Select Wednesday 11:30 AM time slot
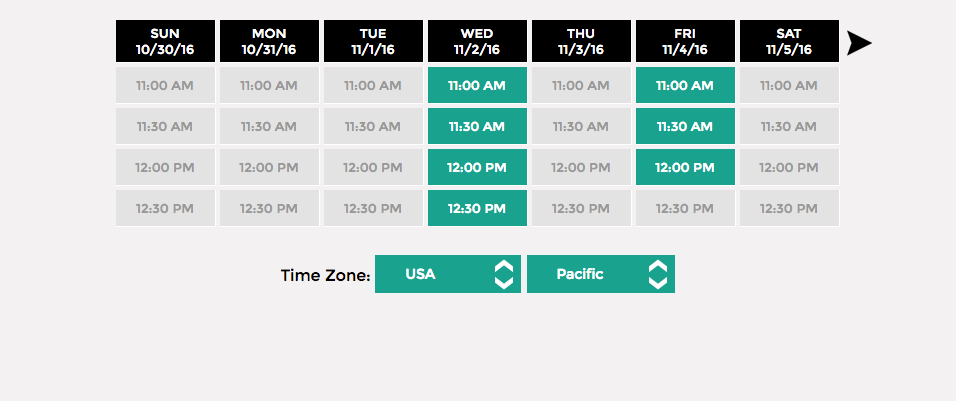The height and width of the screenshot is (401, 956). point(477,127)
